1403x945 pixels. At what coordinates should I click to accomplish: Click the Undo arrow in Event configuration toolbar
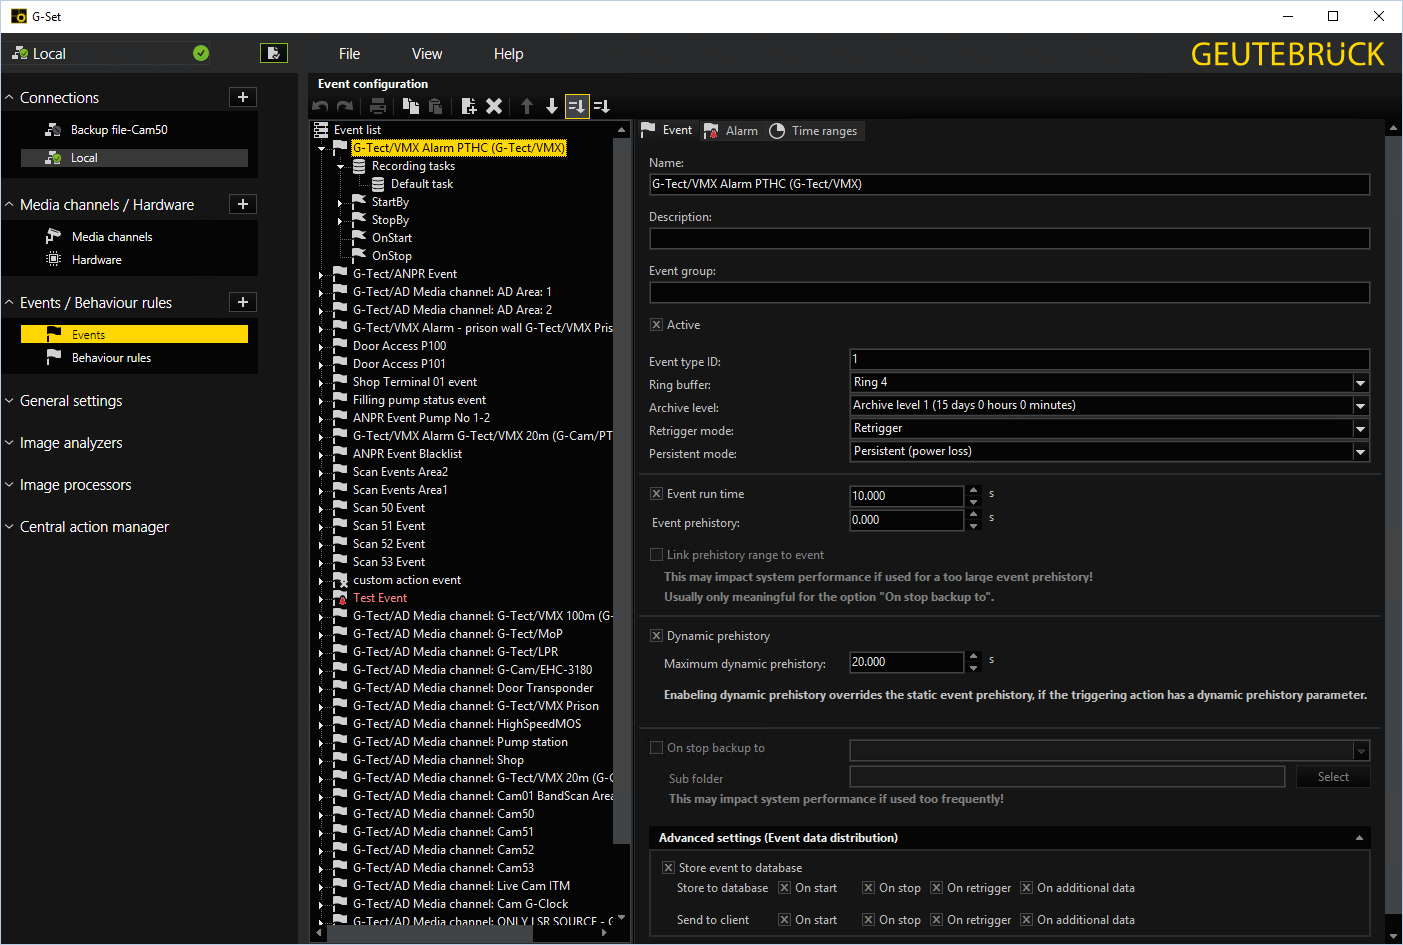point(321,106)
